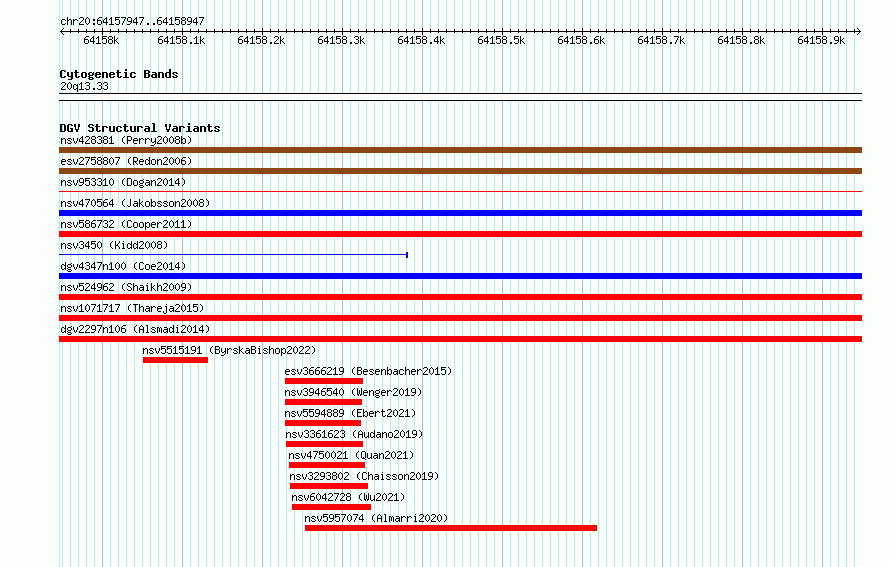890x567 pixels.
Task: Click the ruler's right arrow end
Action: click(859, 31)
